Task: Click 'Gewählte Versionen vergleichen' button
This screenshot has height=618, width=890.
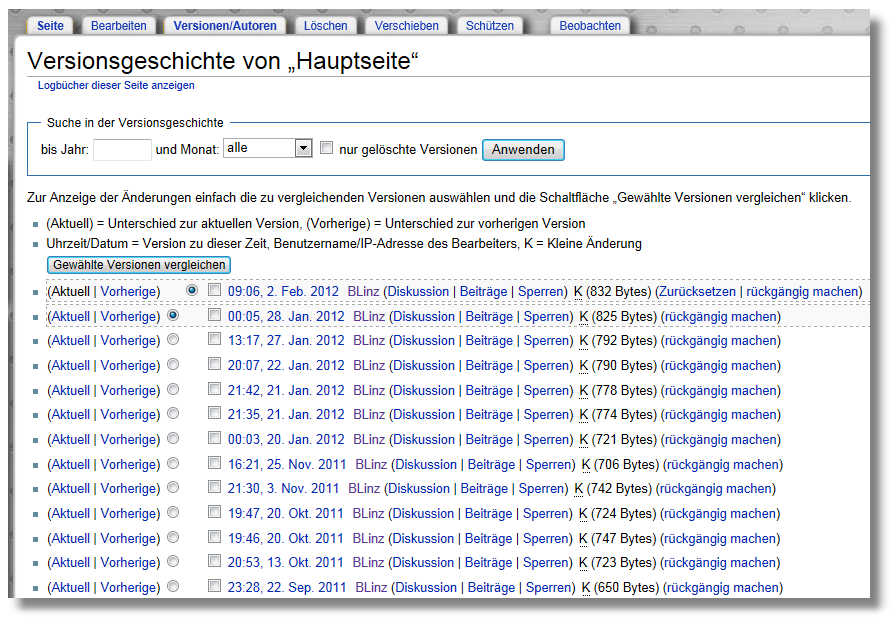Action: click(139, 265)
